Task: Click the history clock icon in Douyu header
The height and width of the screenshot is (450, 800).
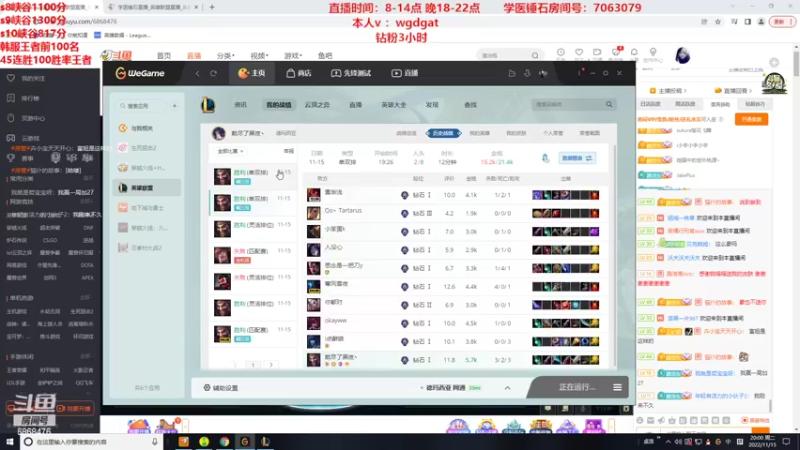Action: (x=561, y=52)
